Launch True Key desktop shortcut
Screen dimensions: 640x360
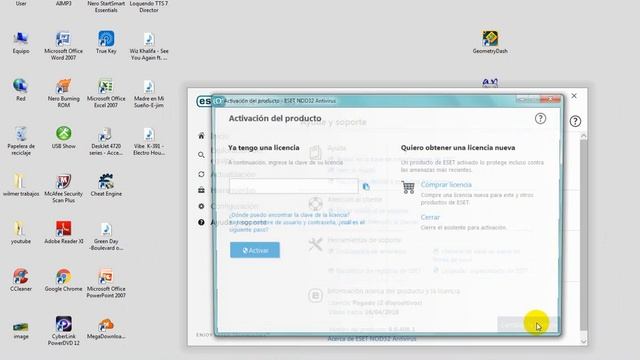pyautogui.click(x=106, y=42)
